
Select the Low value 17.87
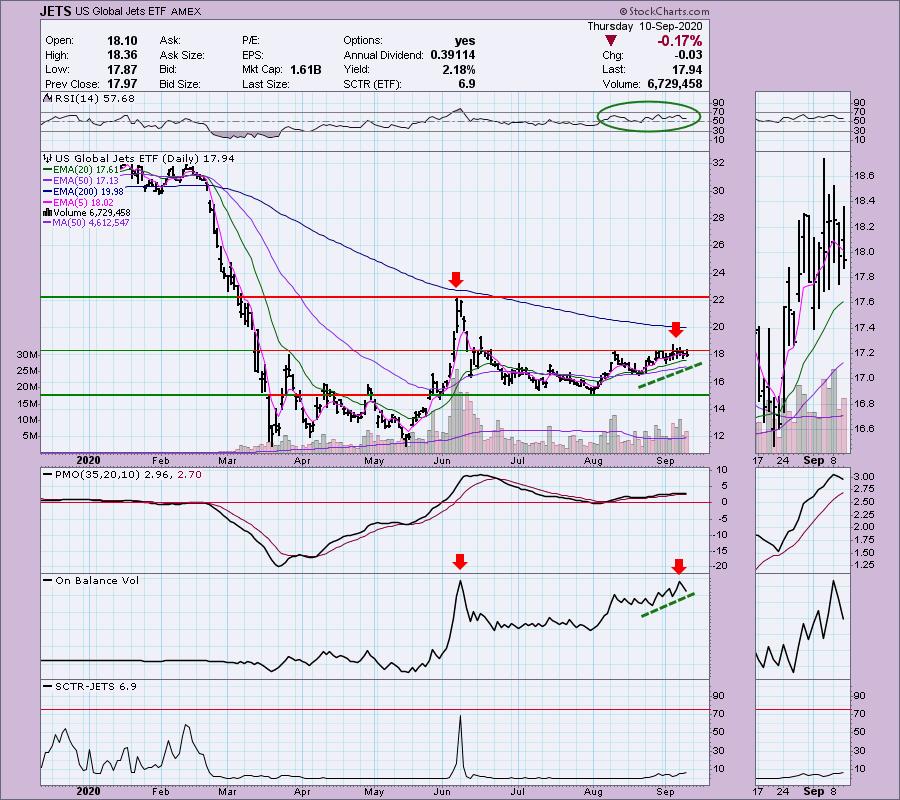(x=122, y=69)
